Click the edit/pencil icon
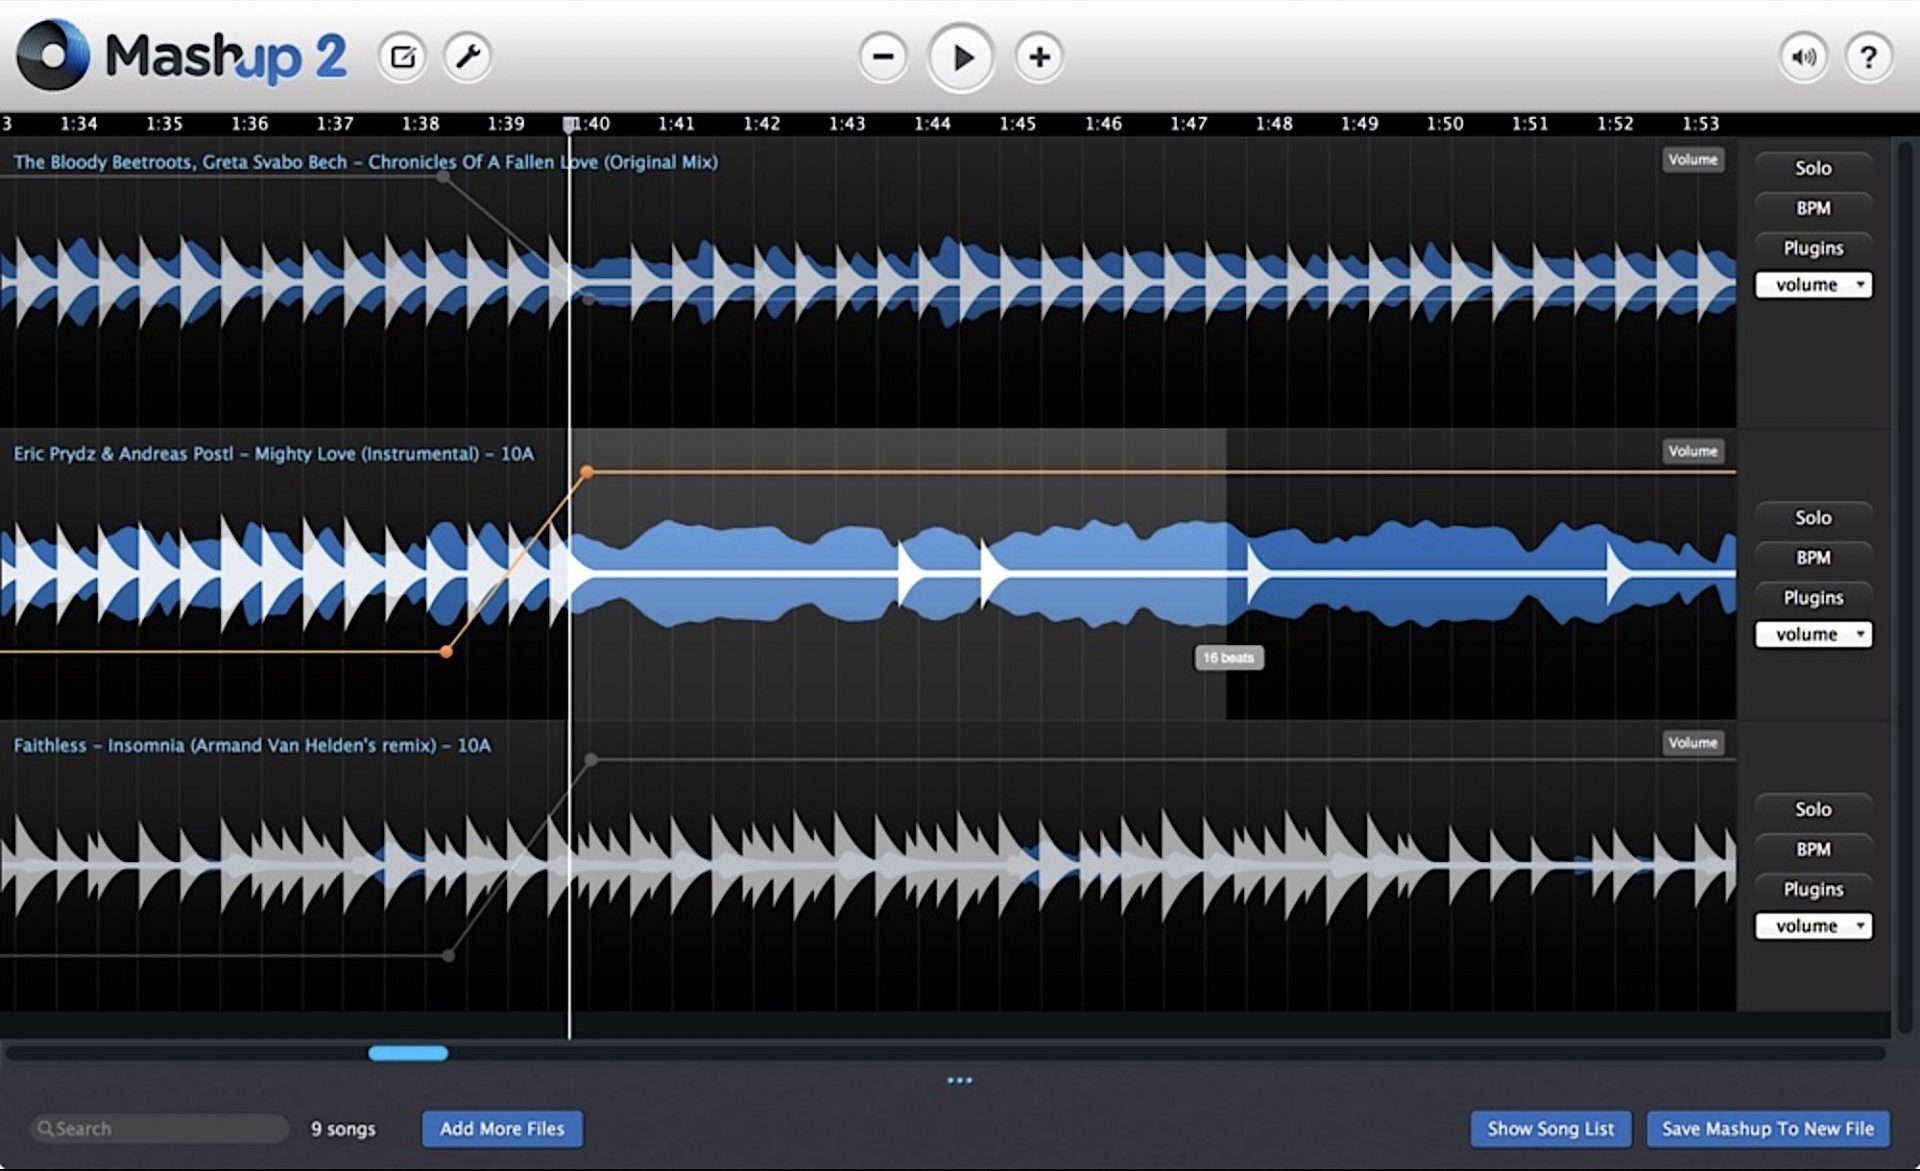The image size is (1920, 1171). (402, 55)
